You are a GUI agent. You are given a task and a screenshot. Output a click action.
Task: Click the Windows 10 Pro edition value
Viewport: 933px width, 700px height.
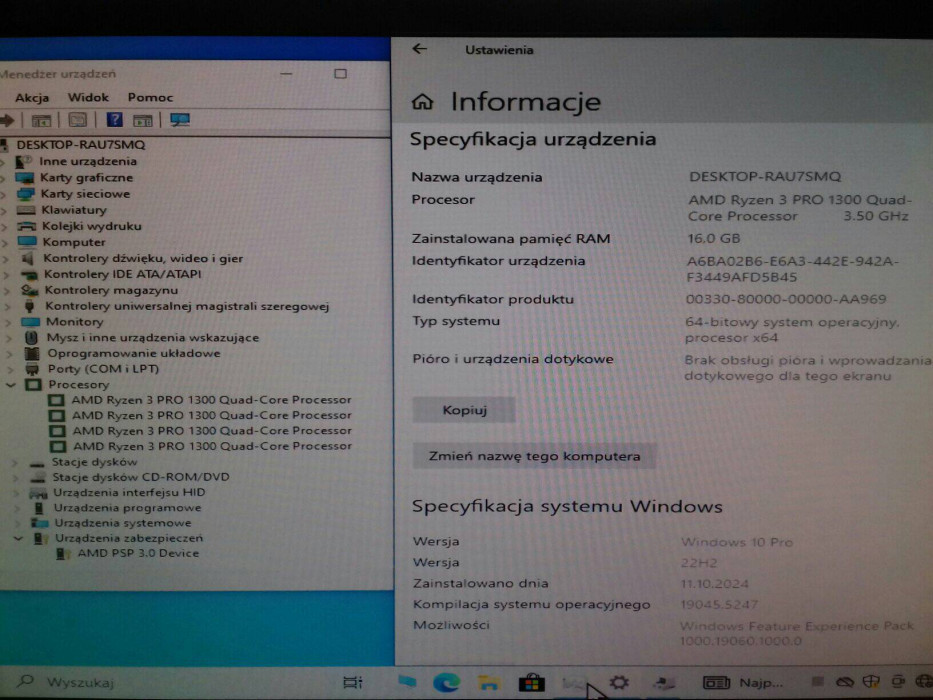click(x=737, y=542)
